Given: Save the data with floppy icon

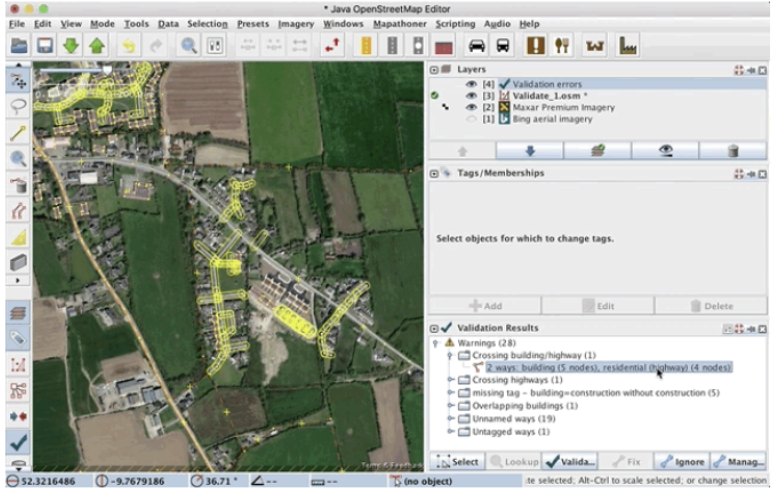Looking at the screenshot, I should pyautogui.click(x=45, y=46).
